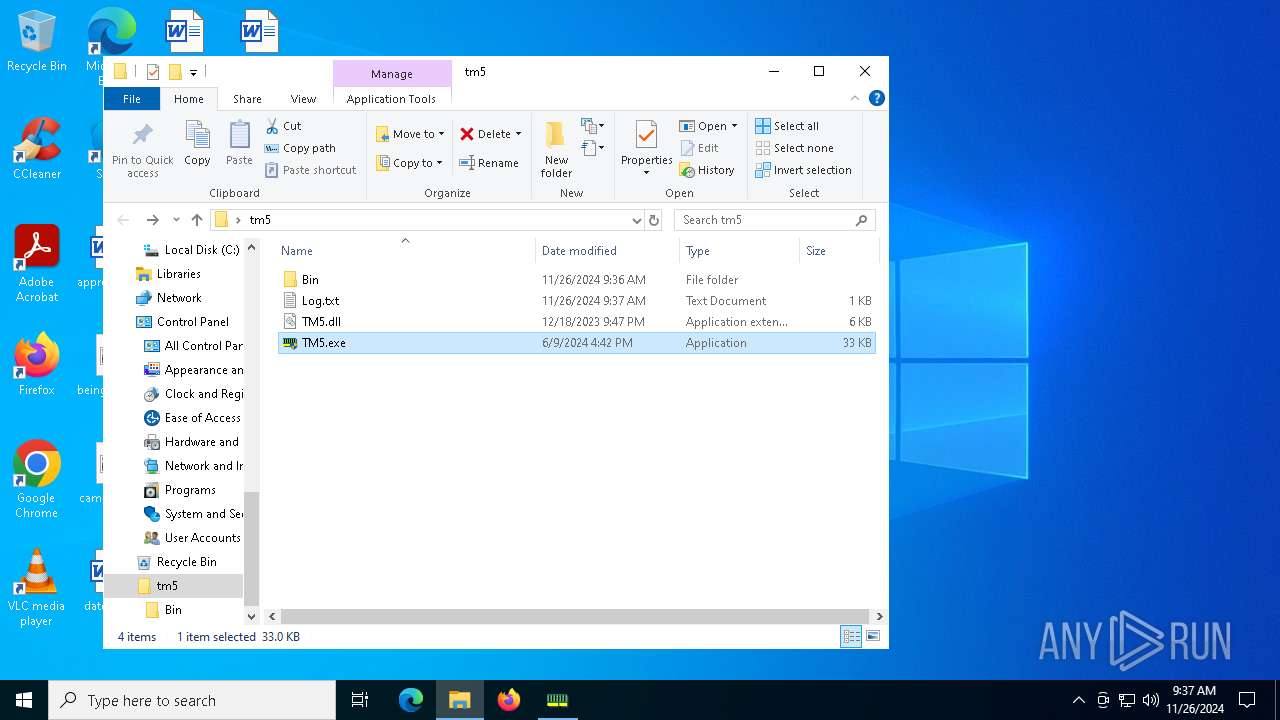Click Pin to Quick access icon
The width and height of the screenshot is (1280, 720).
click(143, 135)
